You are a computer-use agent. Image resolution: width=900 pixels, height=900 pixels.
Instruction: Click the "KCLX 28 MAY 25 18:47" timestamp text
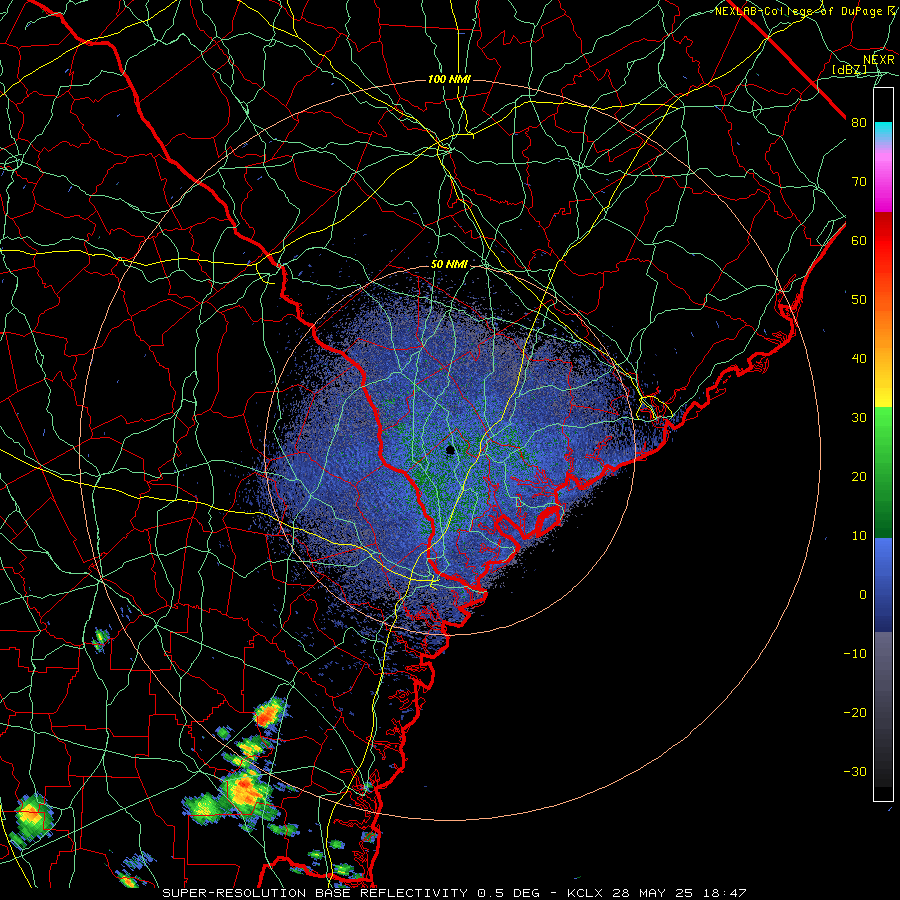(x=657, y=893)
